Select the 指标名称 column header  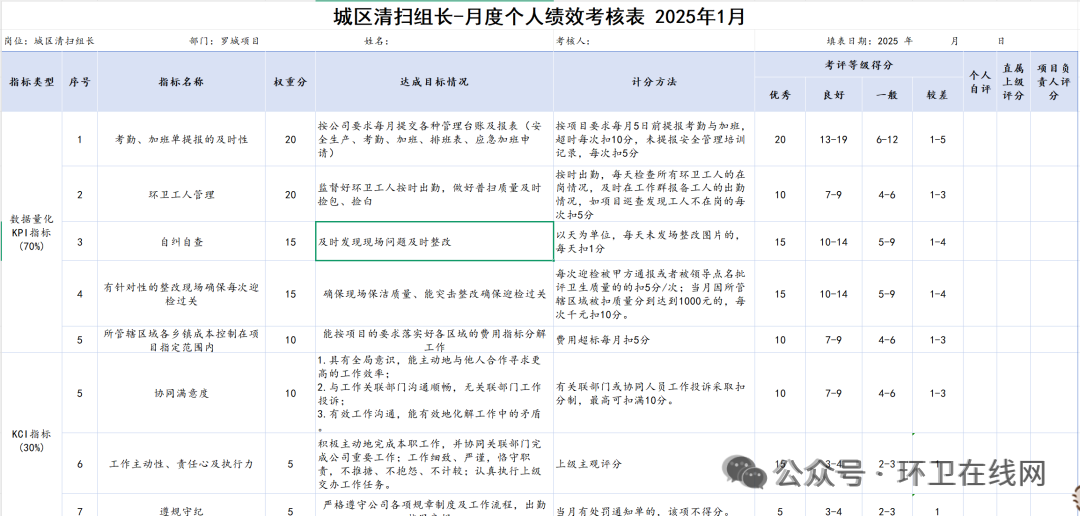181,82
